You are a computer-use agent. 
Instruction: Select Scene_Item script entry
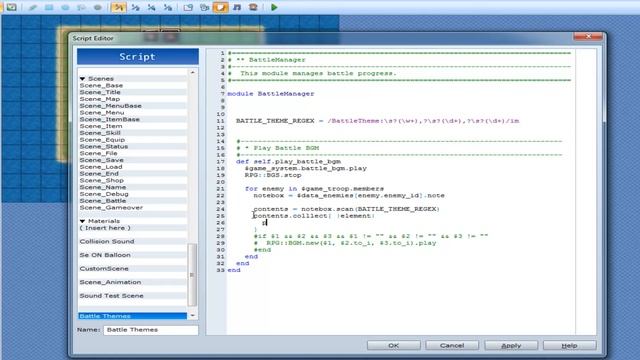(x=133, y=126)
